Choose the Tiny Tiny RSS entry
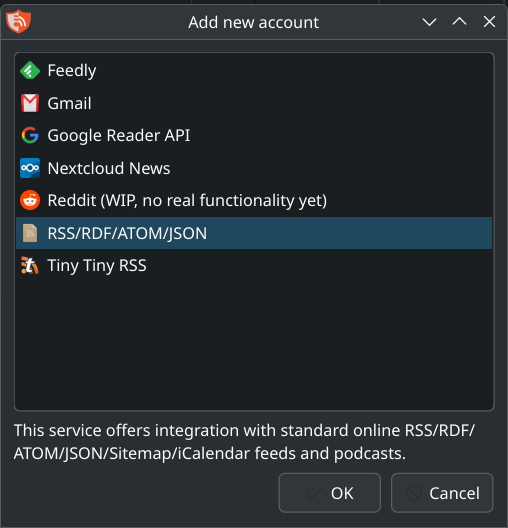 (254, 265)
